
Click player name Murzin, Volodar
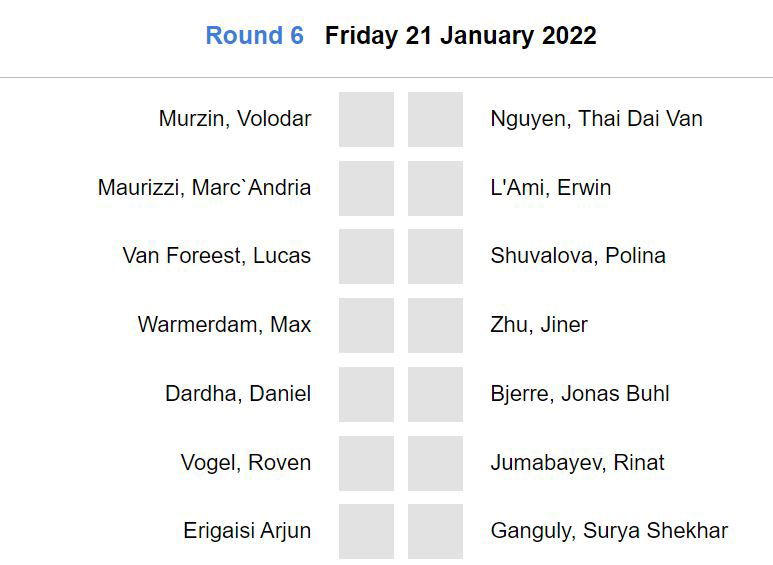coord(235,119)
